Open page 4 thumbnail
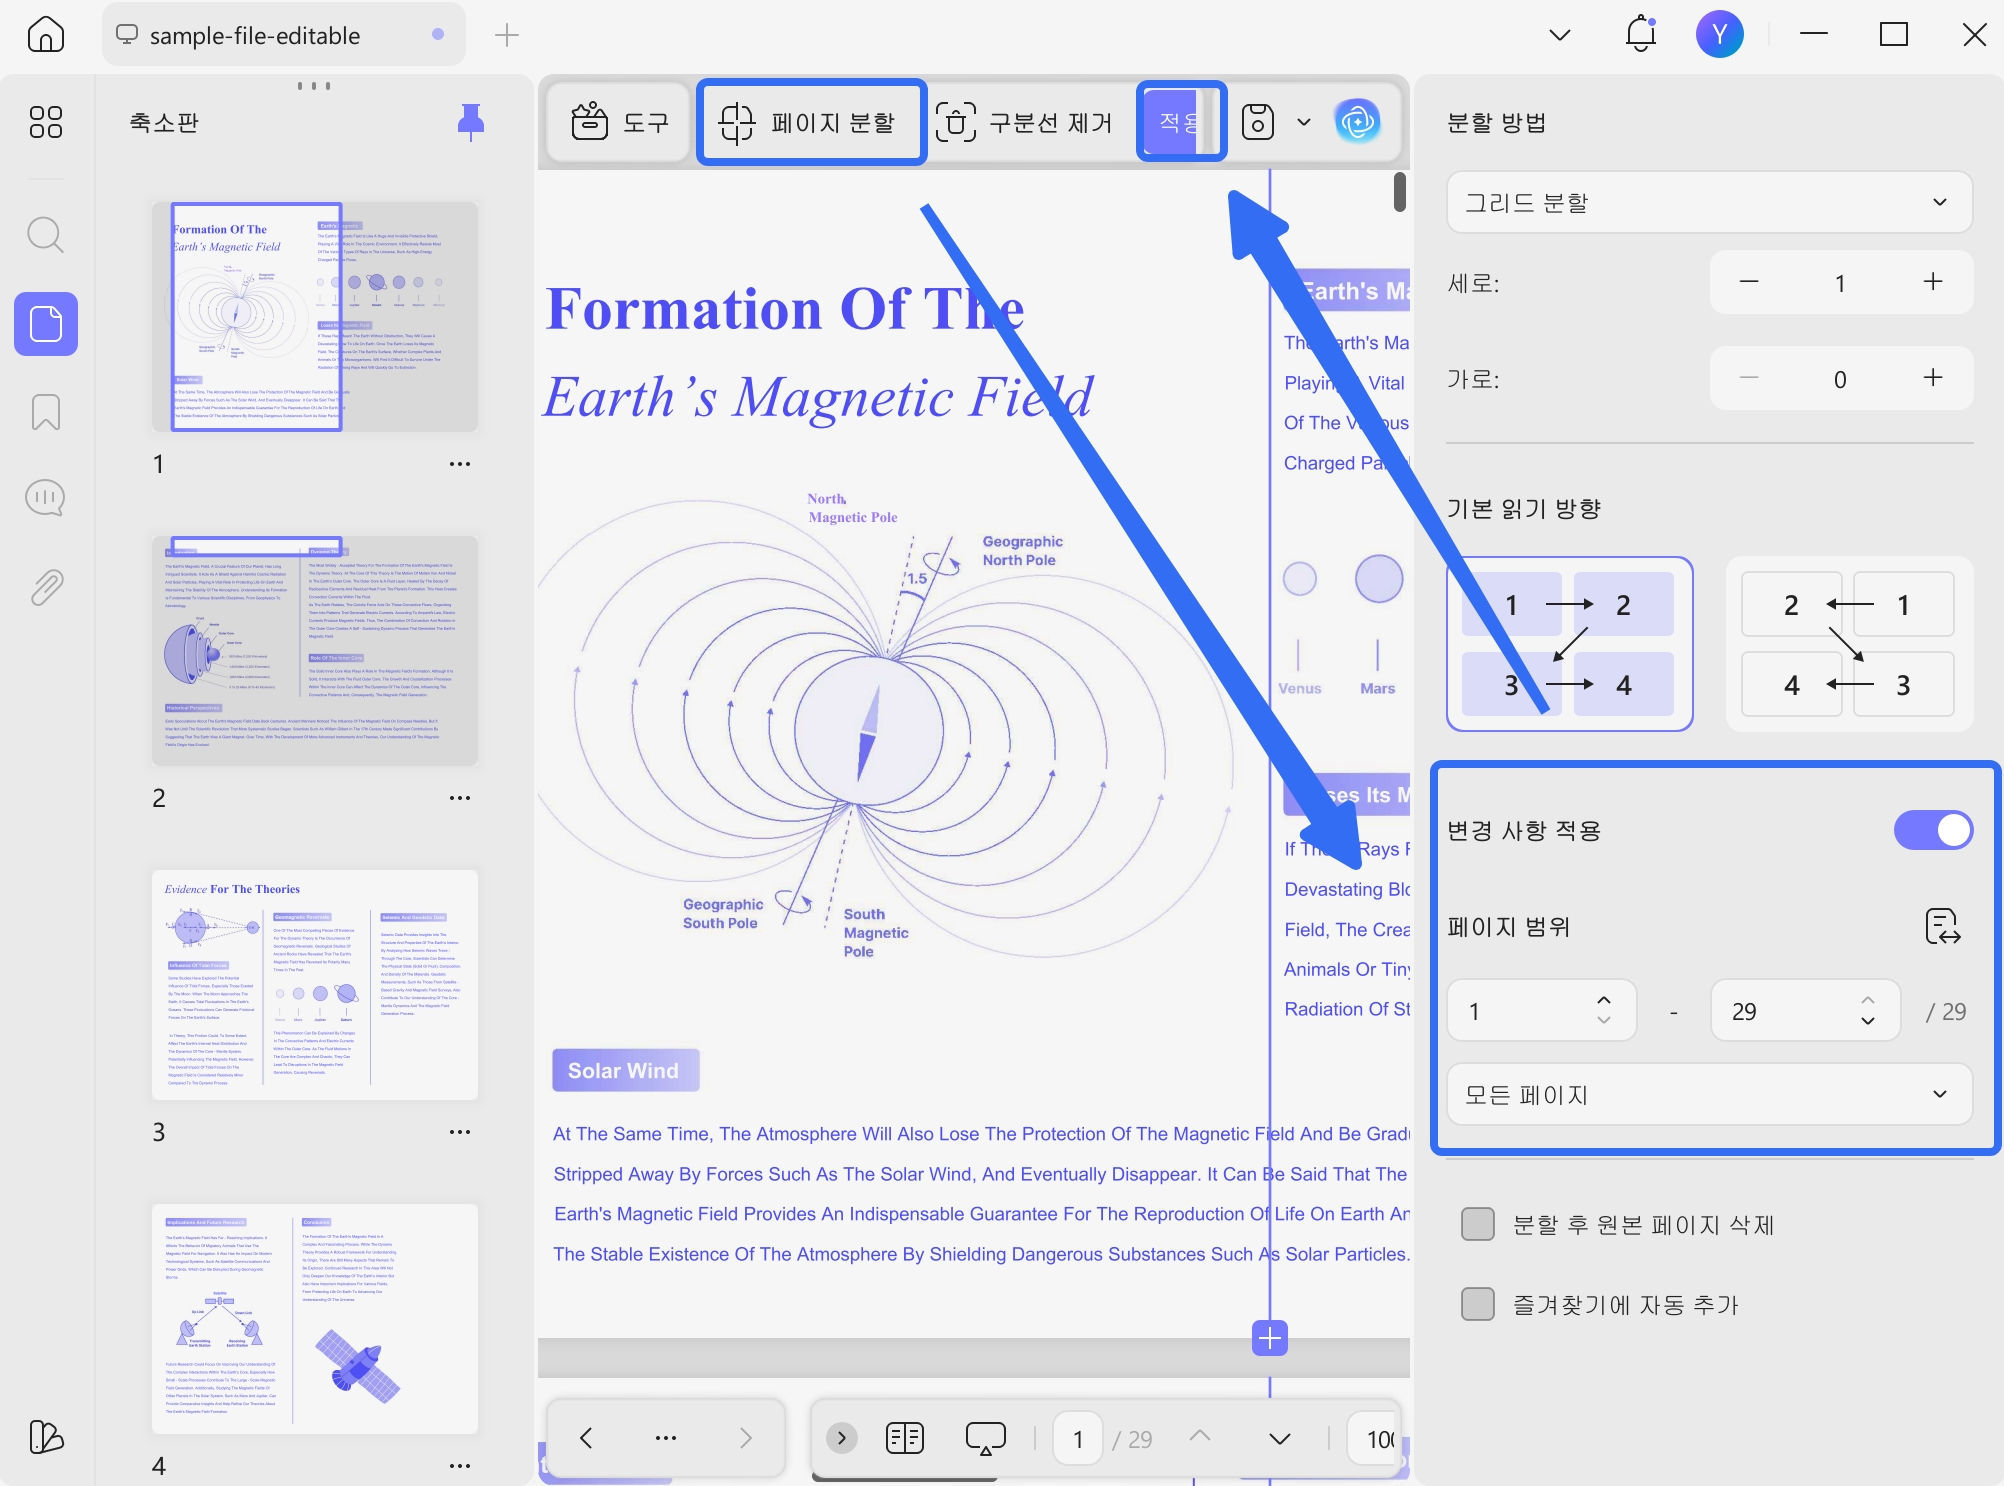 coord(315,1319)
